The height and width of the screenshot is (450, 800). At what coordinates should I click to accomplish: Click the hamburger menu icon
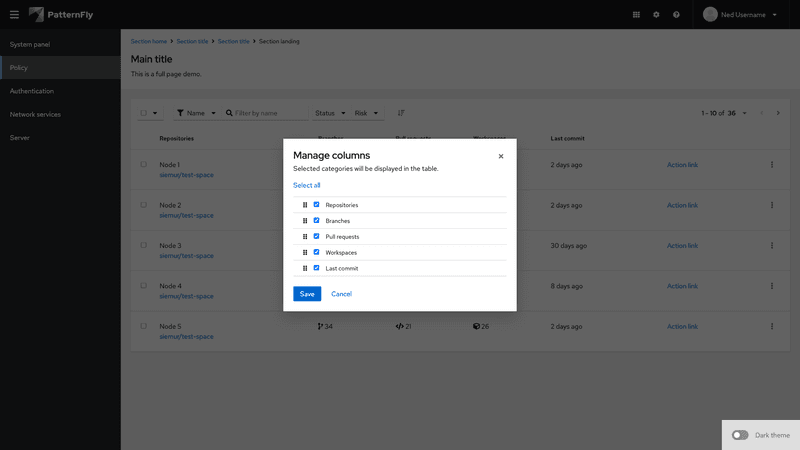[14, 14]
